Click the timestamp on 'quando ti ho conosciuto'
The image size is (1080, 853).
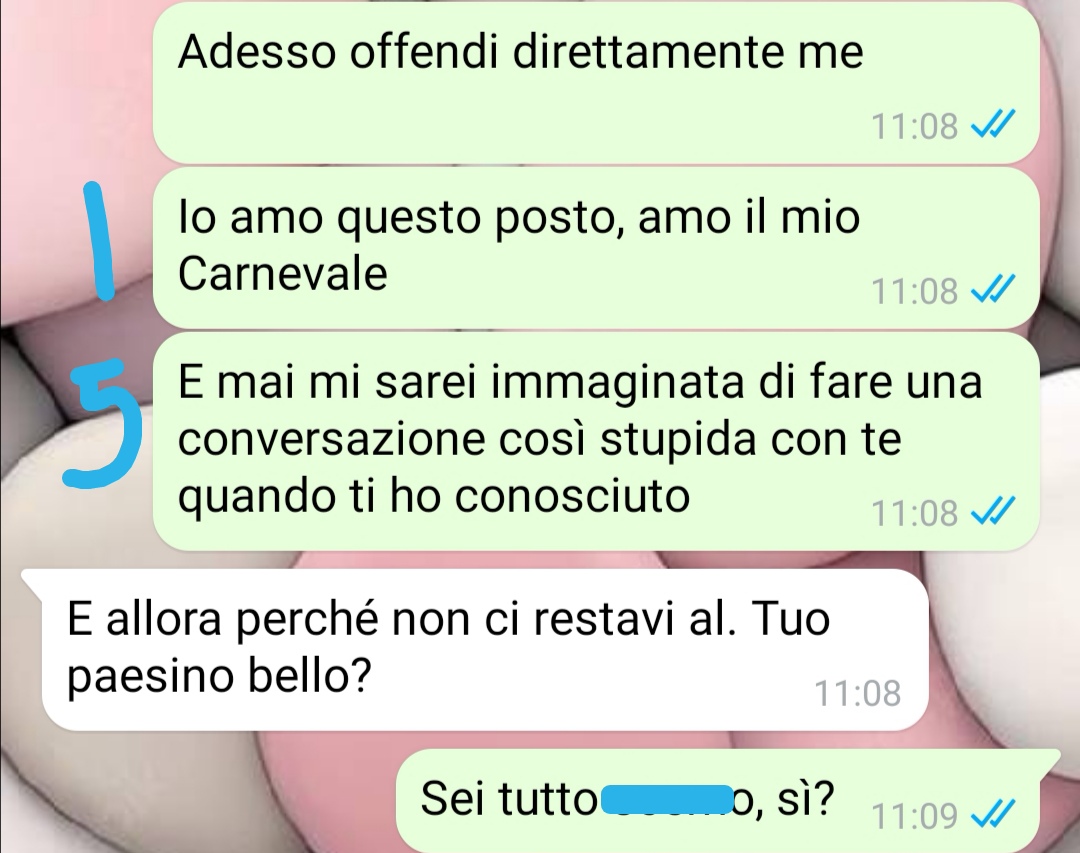[x=914, y=513]
